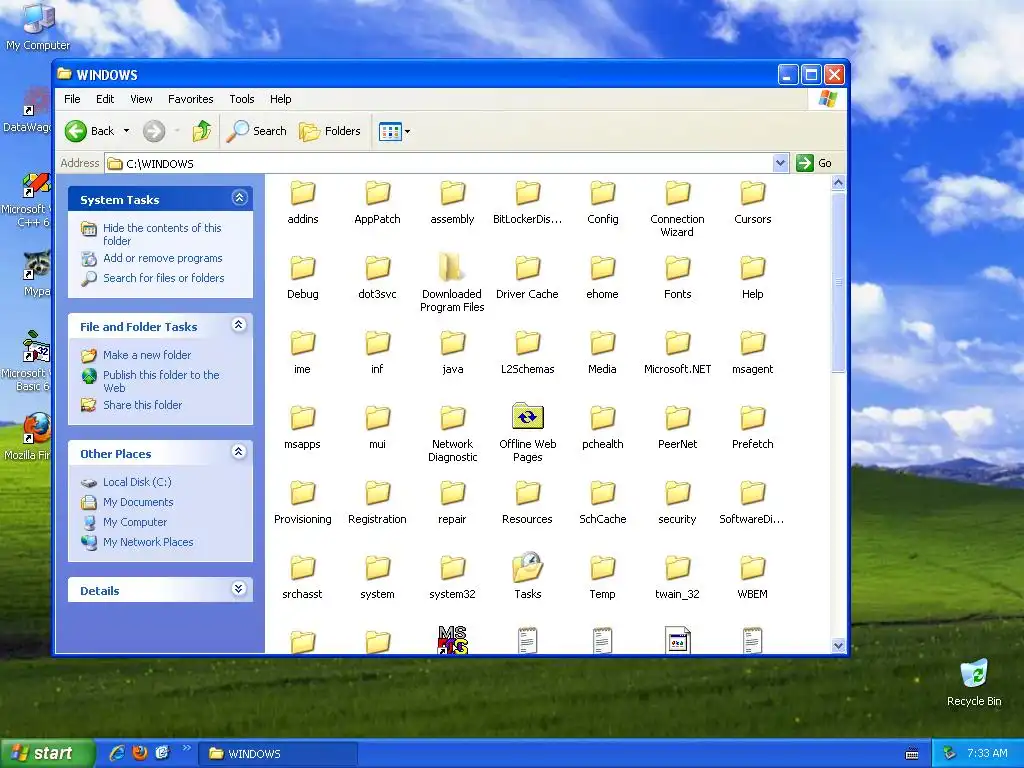Select the Network Diagnostic folder icon
This screenshot has height=768, width=1024.
pos(453,418)
